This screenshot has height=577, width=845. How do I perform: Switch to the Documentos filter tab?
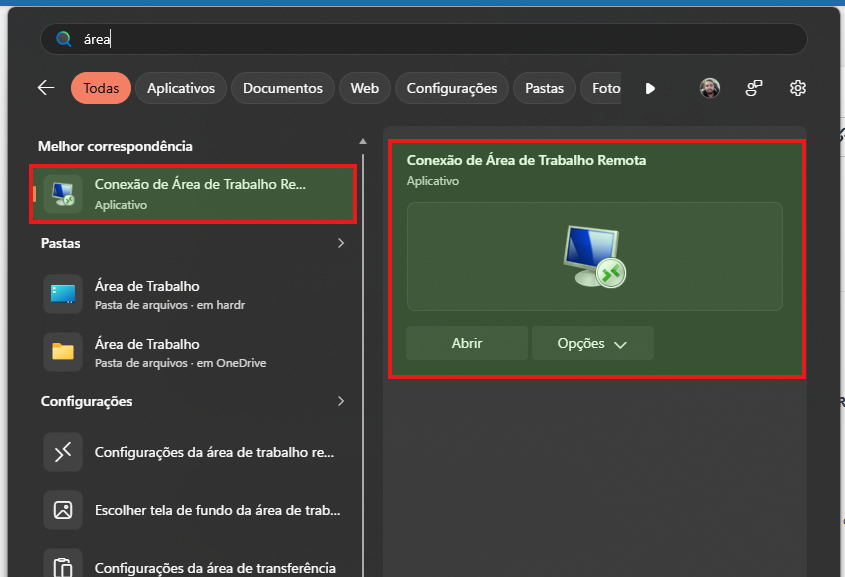[x=283, y=88]
